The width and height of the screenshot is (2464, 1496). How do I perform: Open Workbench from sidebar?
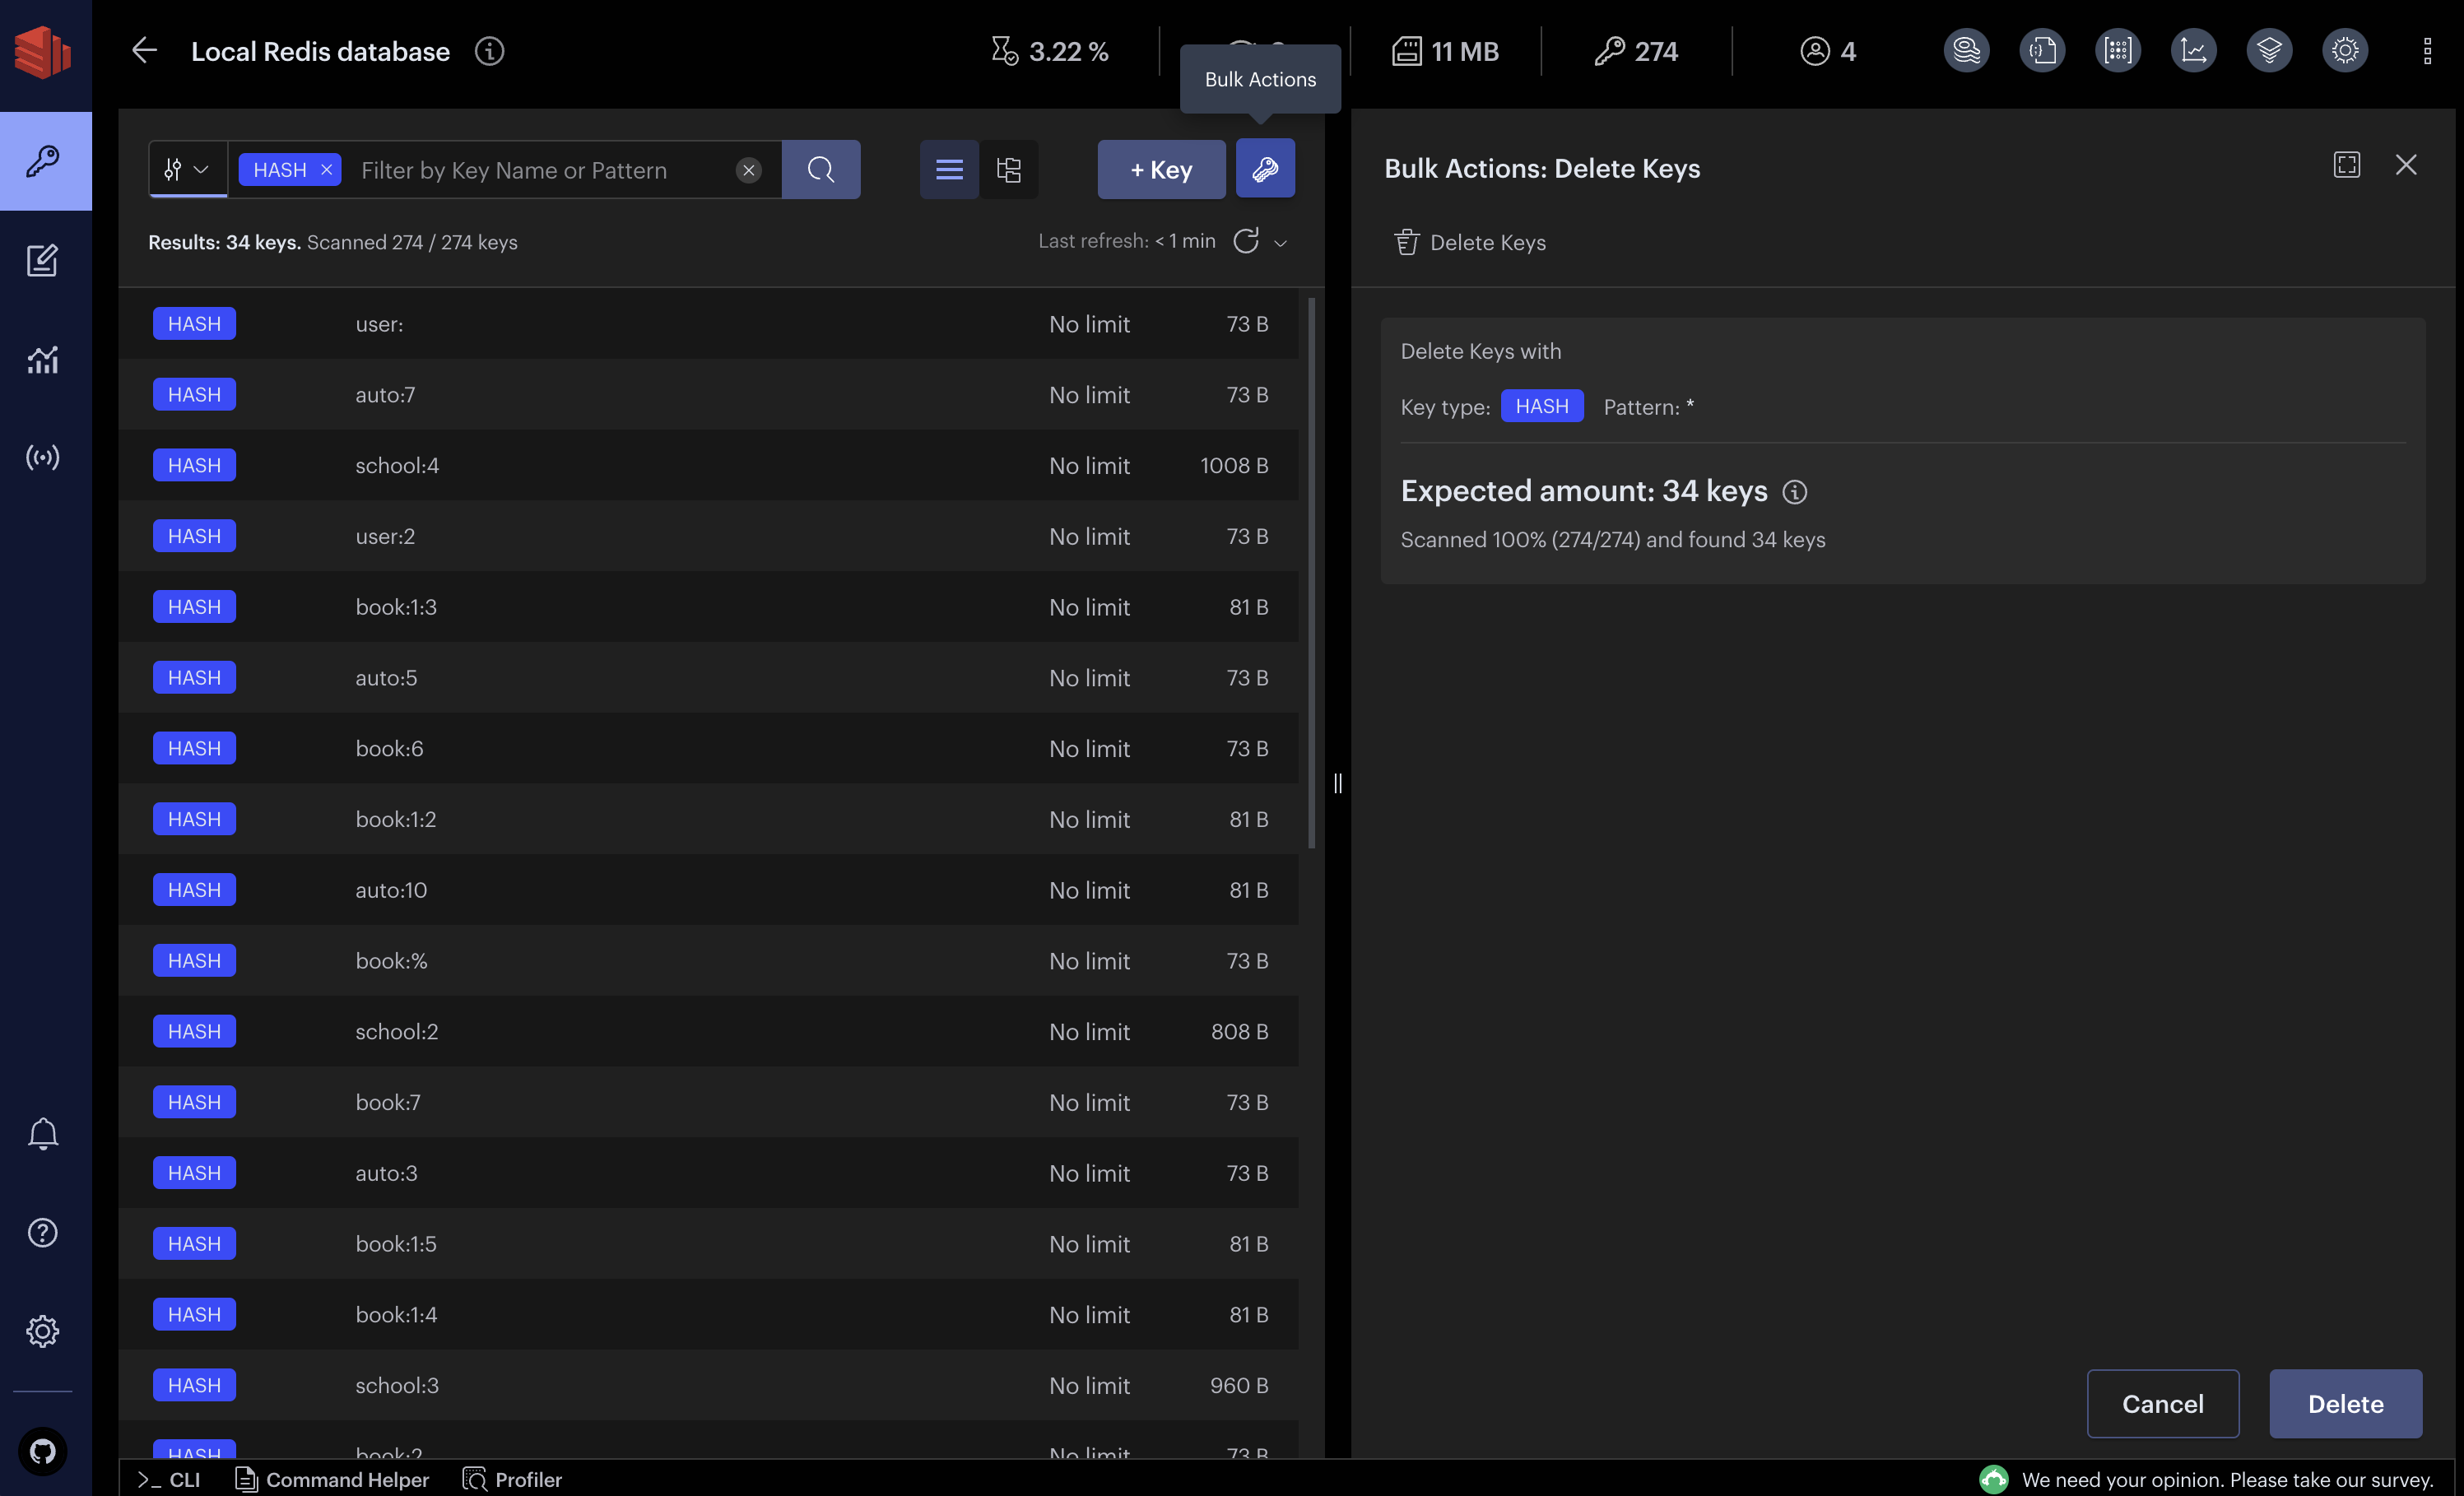[42, 260]
